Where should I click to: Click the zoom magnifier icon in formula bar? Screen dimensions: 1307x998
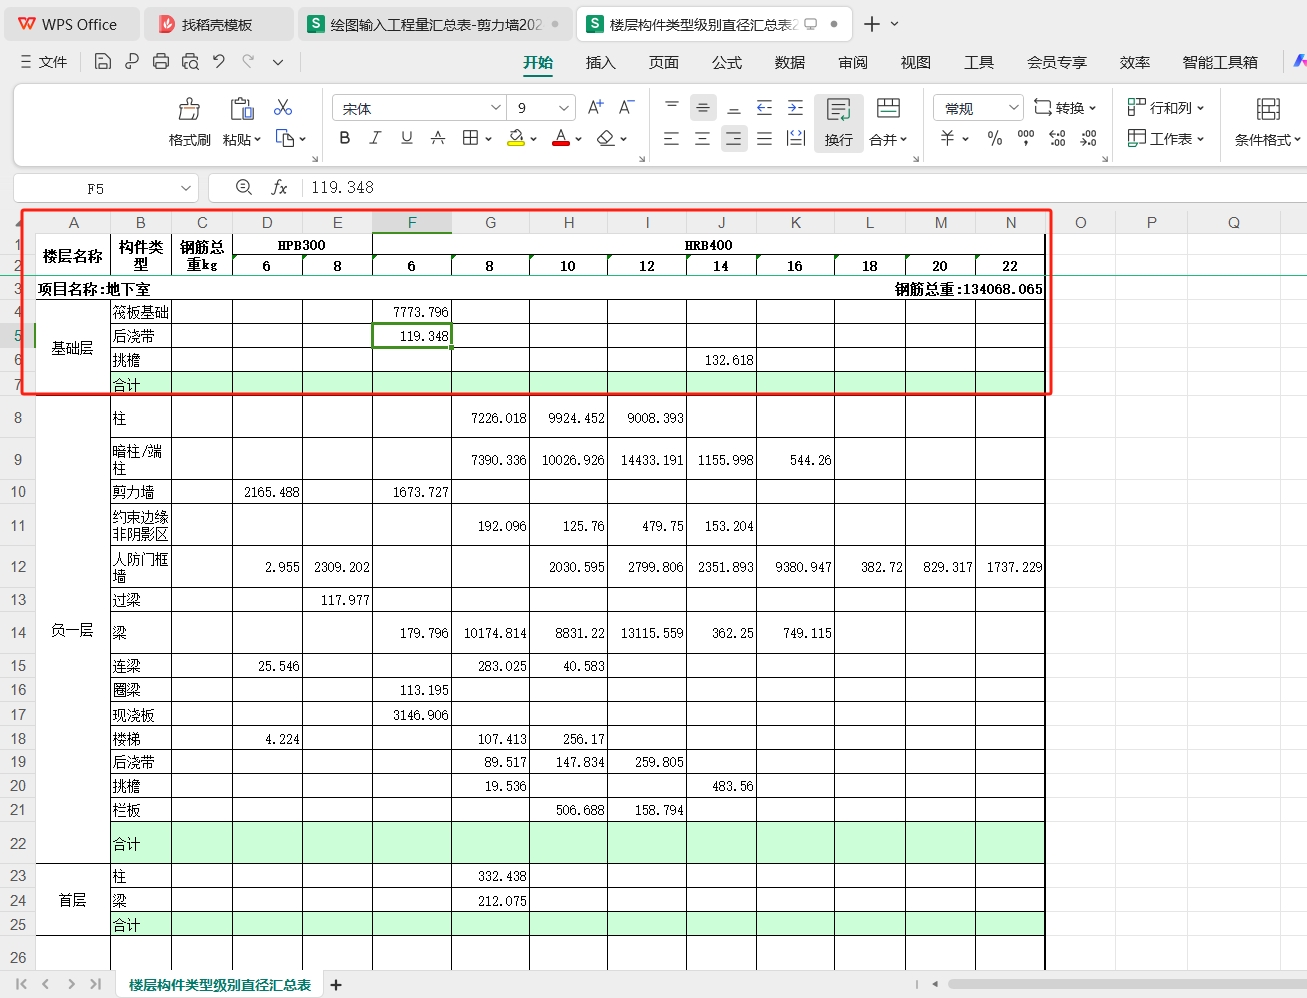243,187
